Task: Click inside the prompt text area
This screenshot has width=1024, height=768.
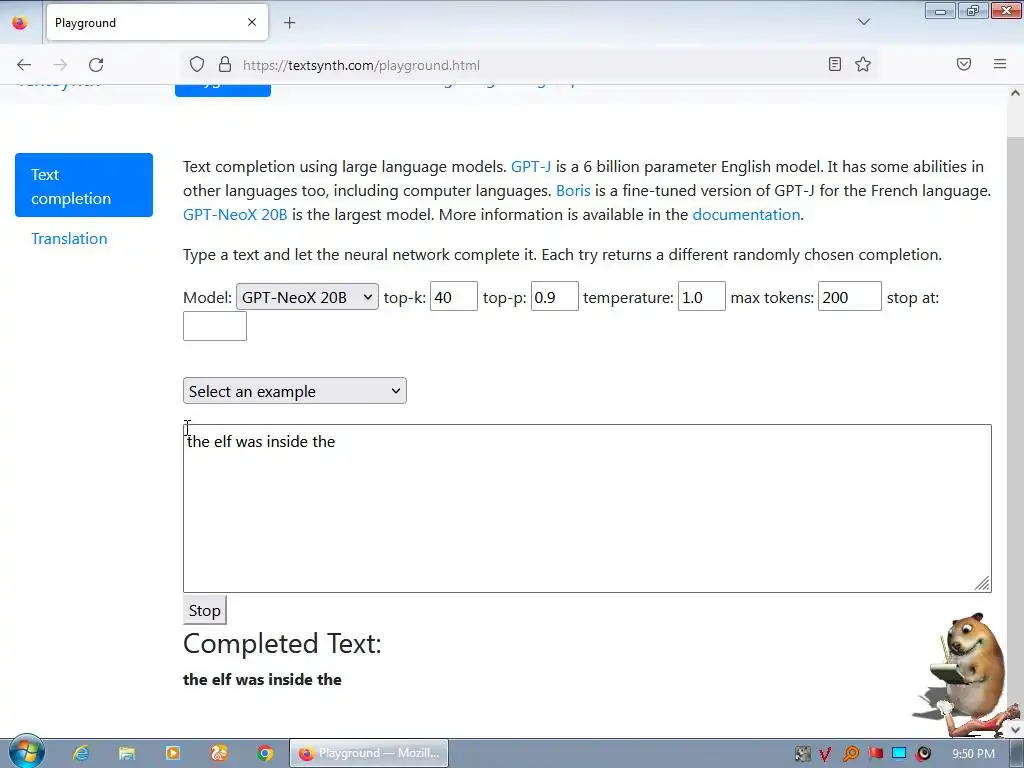Action: pyautogui.click(x=587, y=508)
